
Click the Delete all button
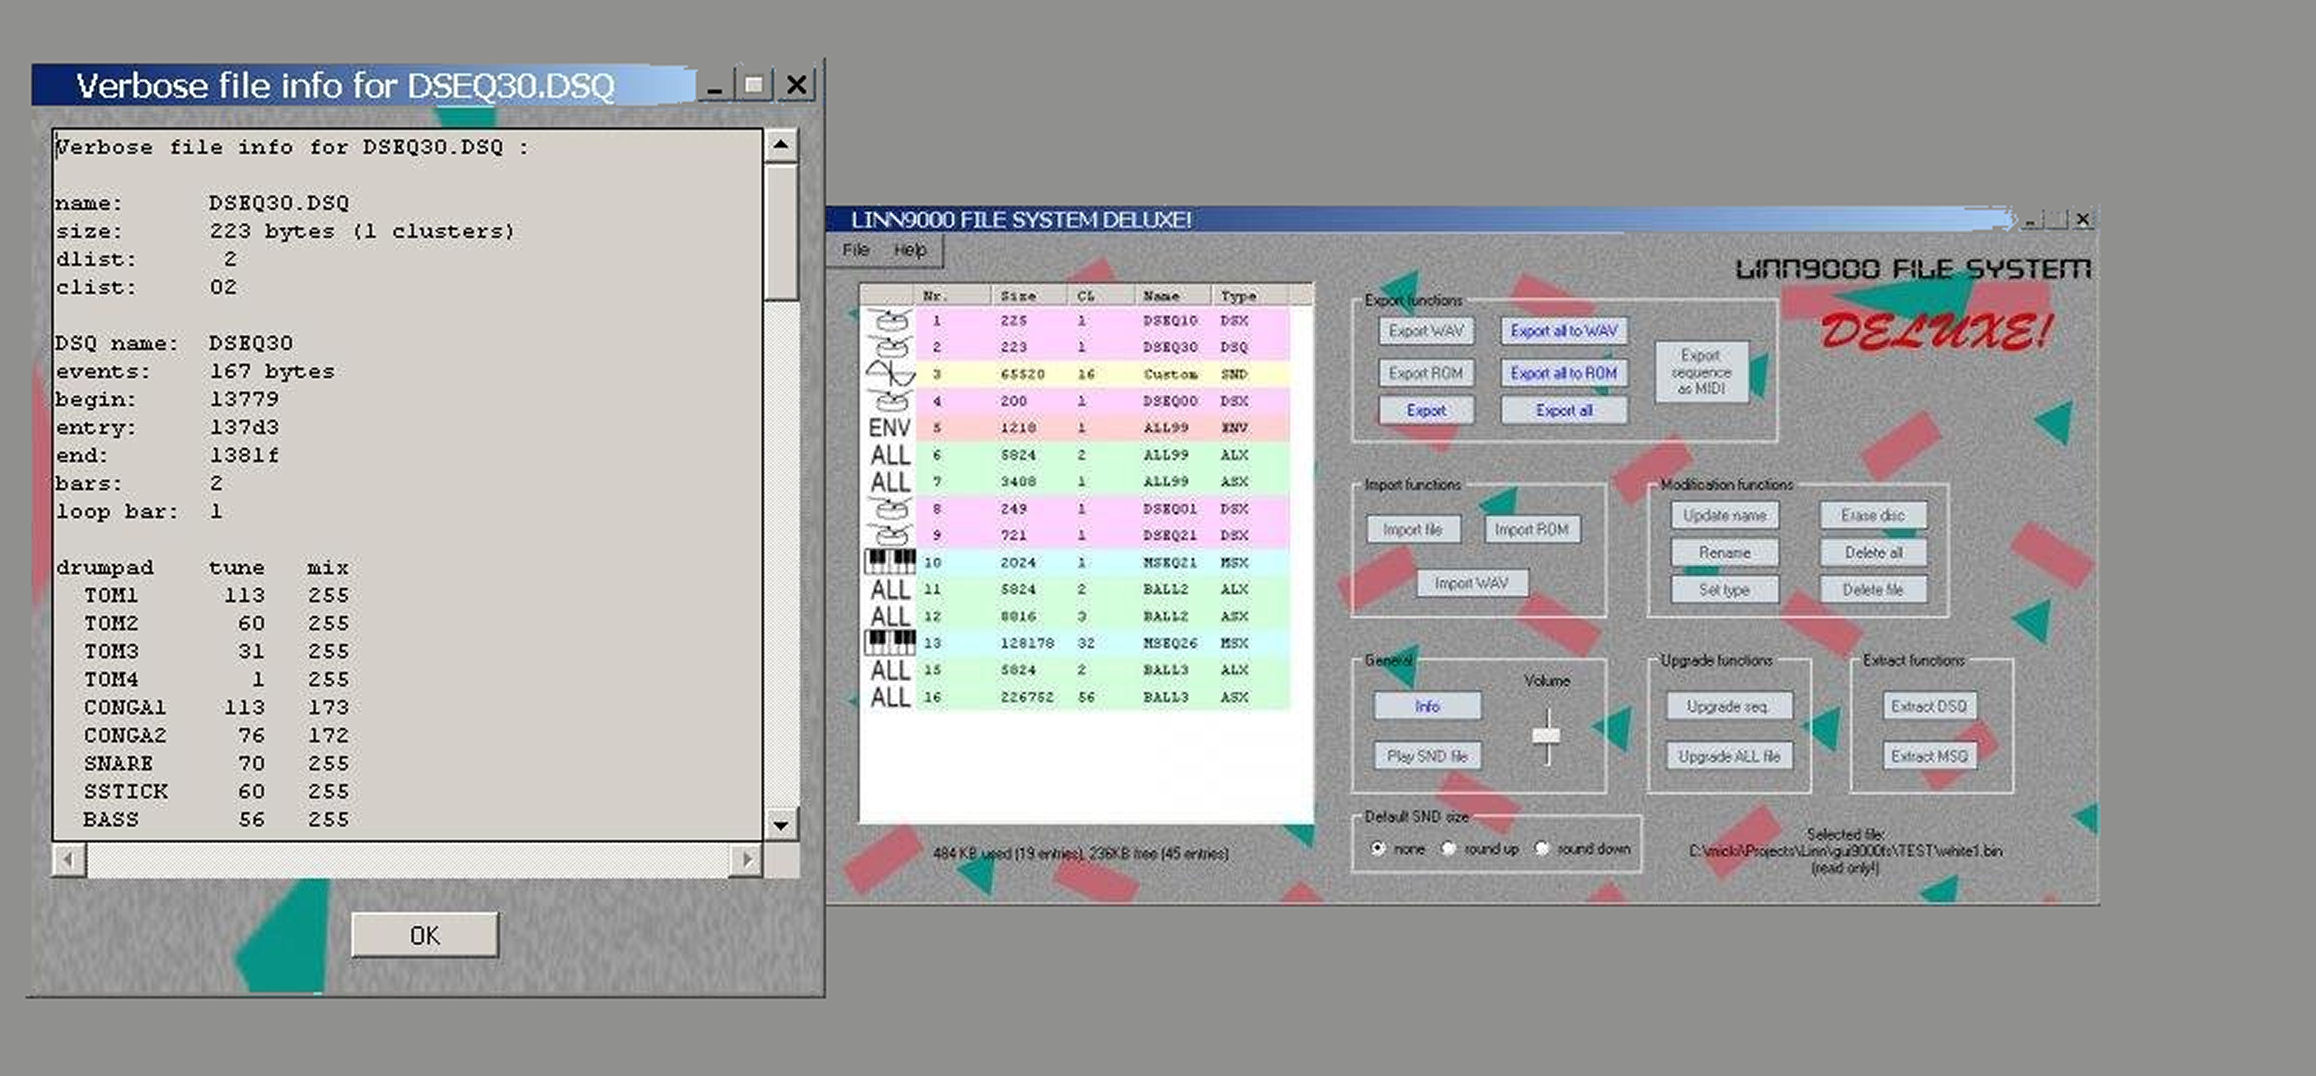[x=1872, y=552]
